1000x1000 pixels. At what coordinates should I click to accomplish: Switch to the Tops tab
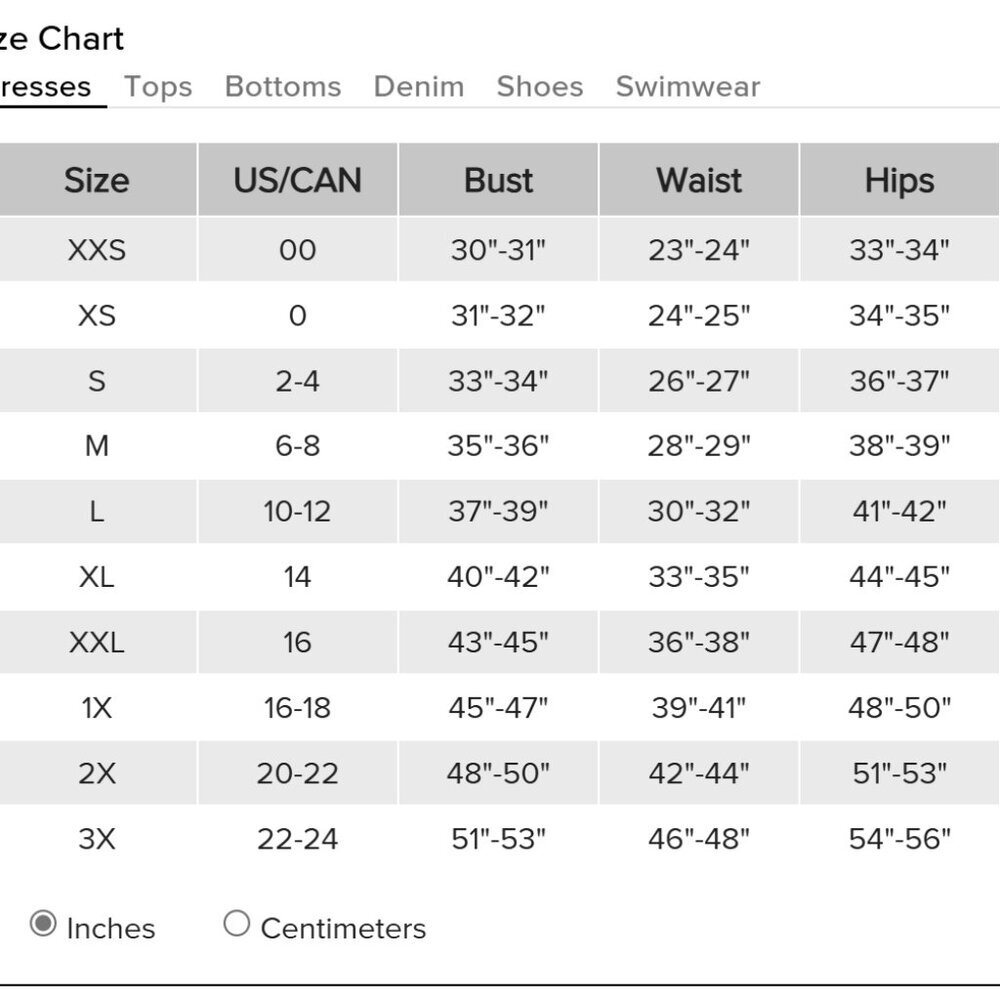(158, 87)
